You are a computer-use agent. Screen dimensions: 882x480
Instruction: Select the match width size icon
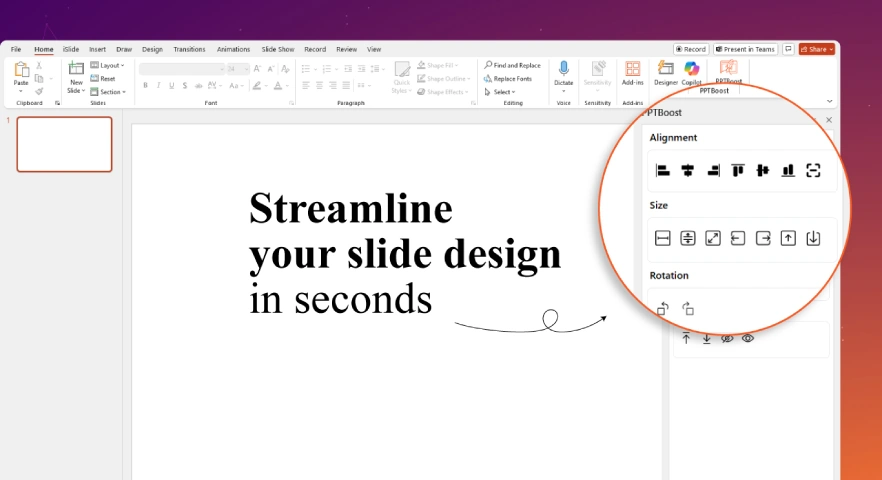[662, 238]
